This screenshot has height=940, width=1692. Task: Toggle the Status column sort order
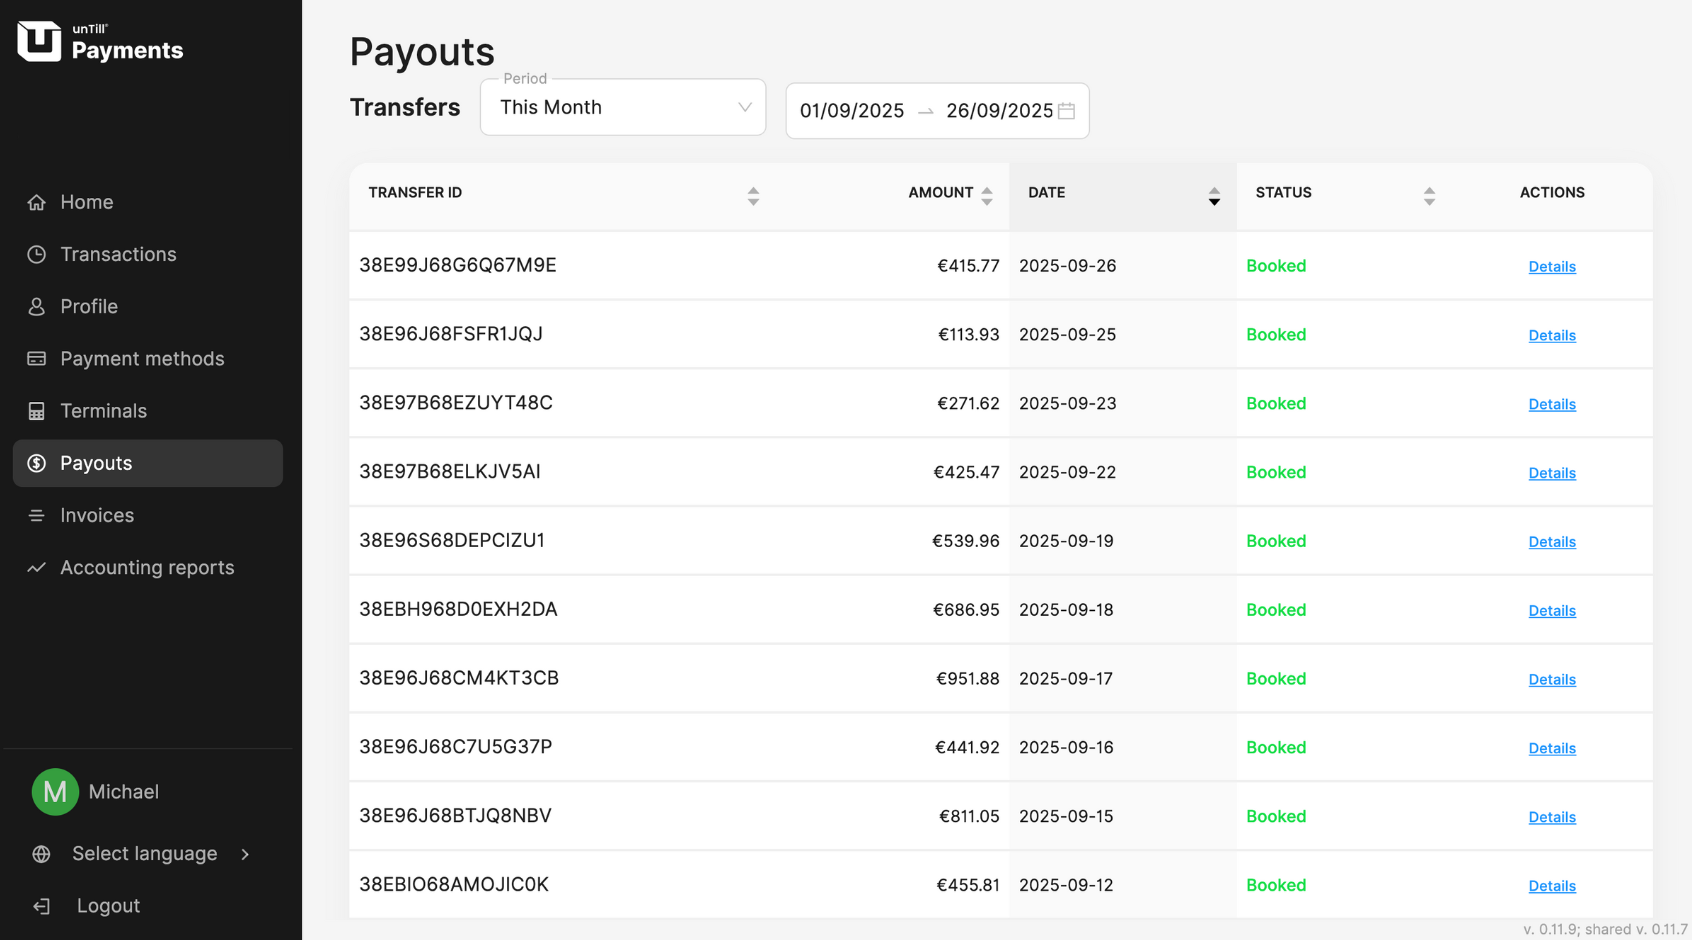pyautogui.click(x=1429, y=196)
